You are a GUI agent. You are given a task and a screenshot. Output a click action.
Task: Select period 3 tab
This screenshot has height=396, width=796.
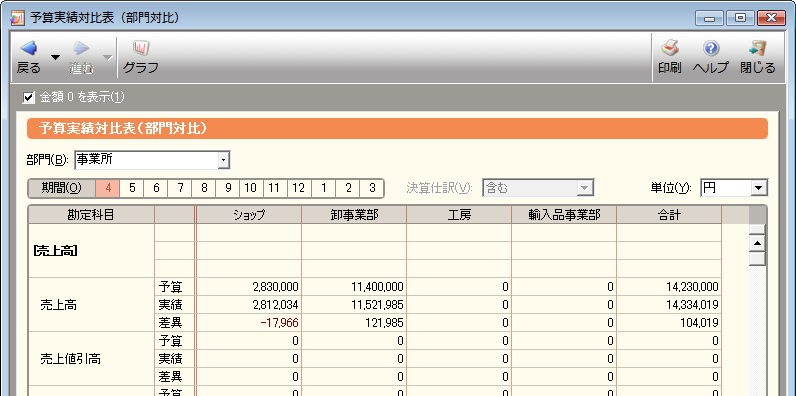(372, 188)
